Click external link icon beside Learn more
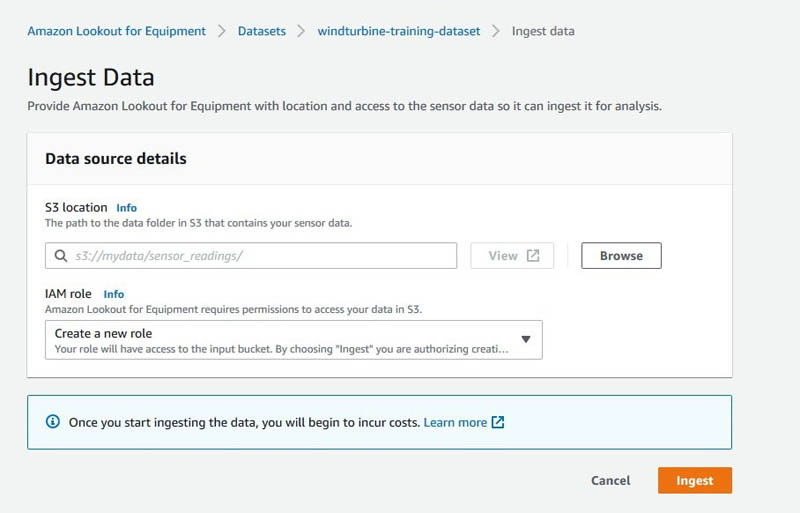The width and height of the screenshot is (800, 513). (497, 422)
